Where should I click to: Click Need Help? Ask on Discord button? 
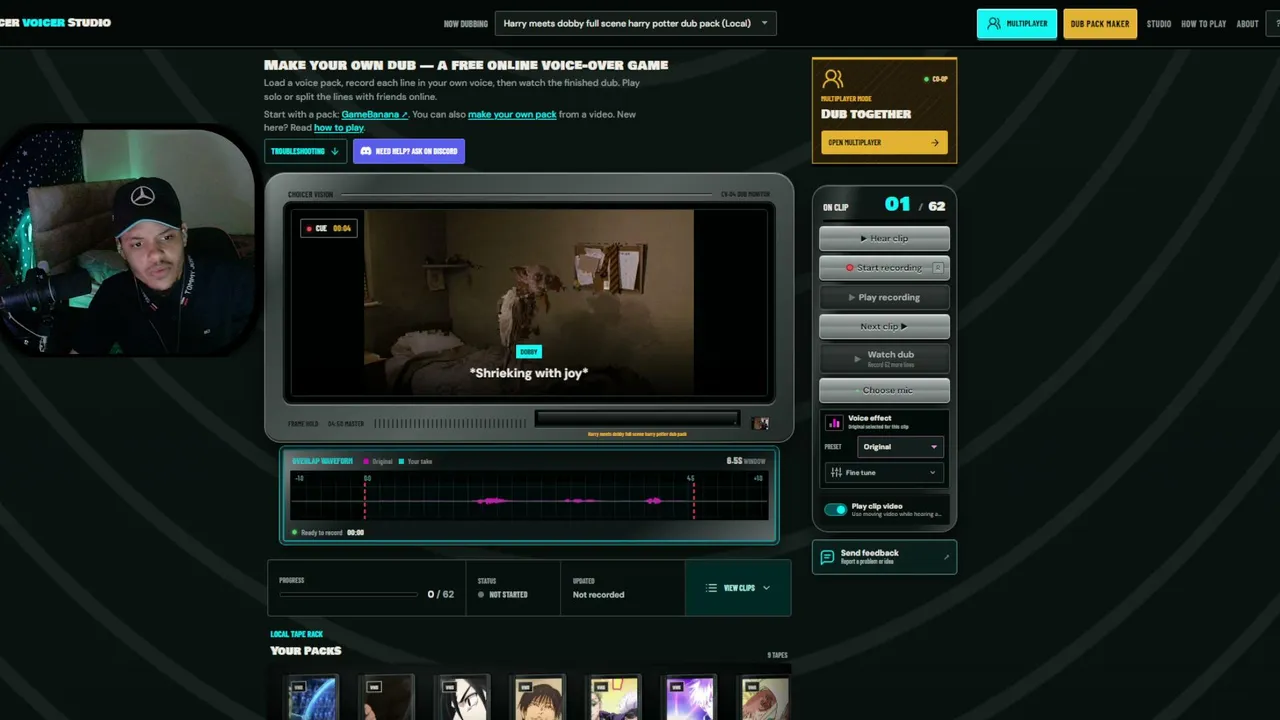click(409, 151)
